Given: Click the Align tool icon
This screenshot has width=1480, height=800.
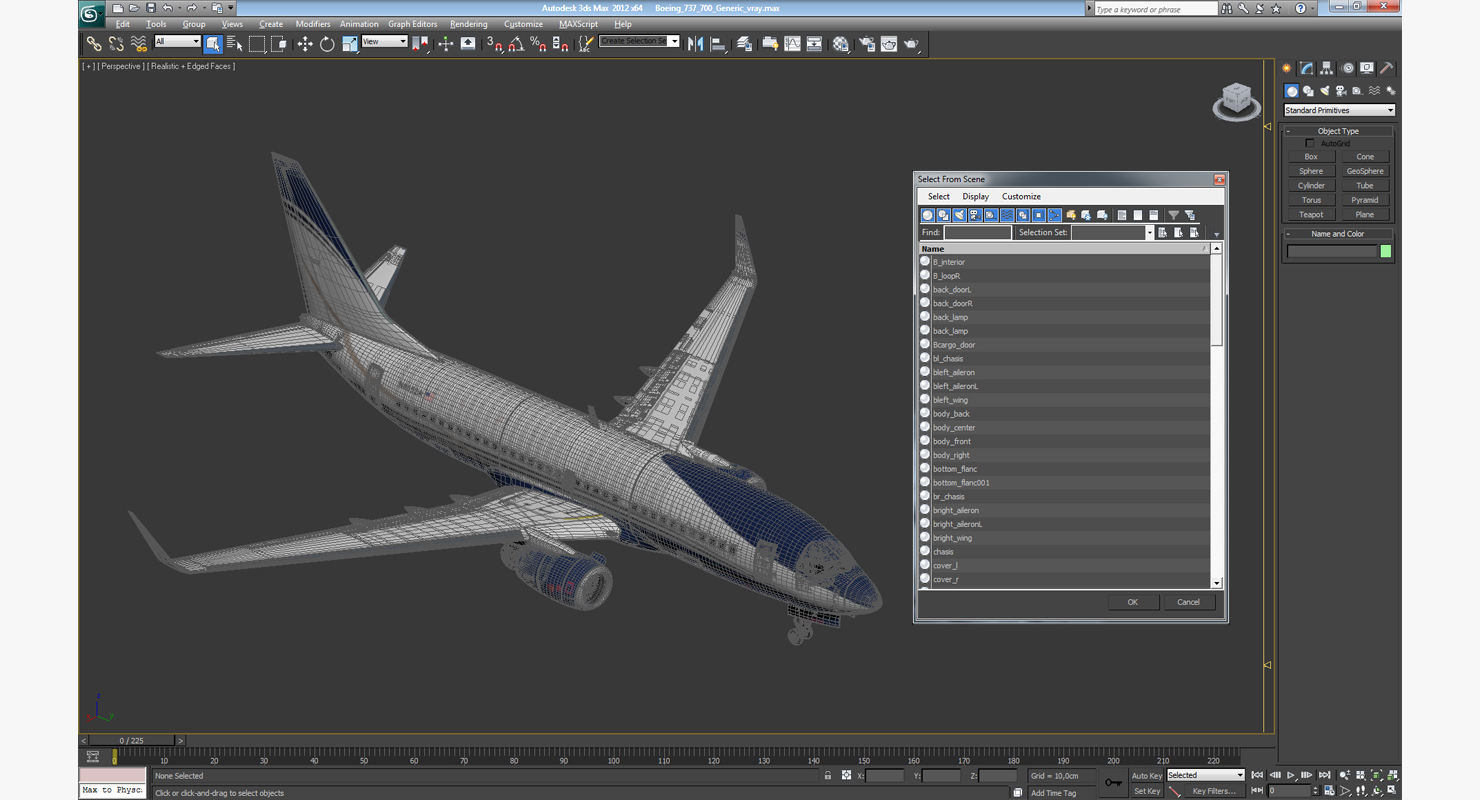Looking at the screenshot, I should point(718,44).
